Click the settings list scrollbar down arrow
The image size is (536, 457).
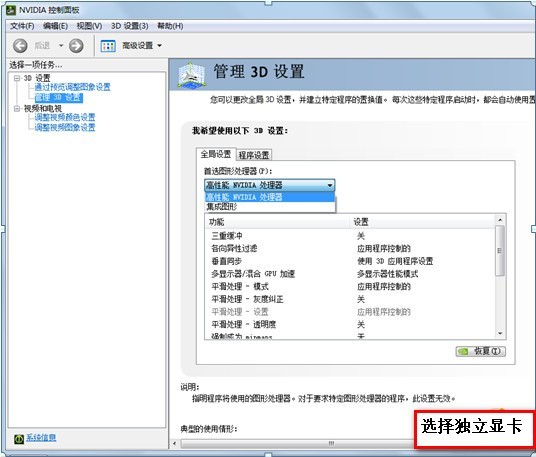pyautogui.click(x=500, y=333)
